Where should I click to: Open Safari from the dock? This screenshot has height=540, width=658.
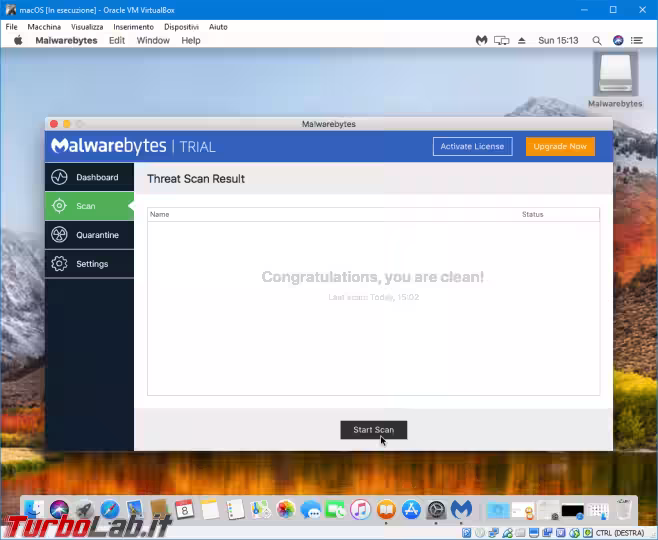coord(109,510)
